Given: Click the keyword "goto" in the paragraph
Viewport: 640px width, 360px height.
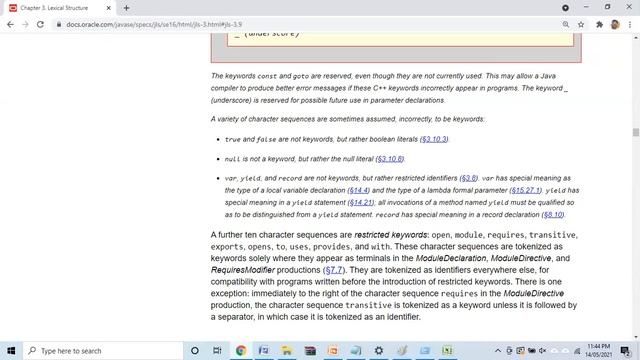Looking at the screenshot, I should coord(301,76).
